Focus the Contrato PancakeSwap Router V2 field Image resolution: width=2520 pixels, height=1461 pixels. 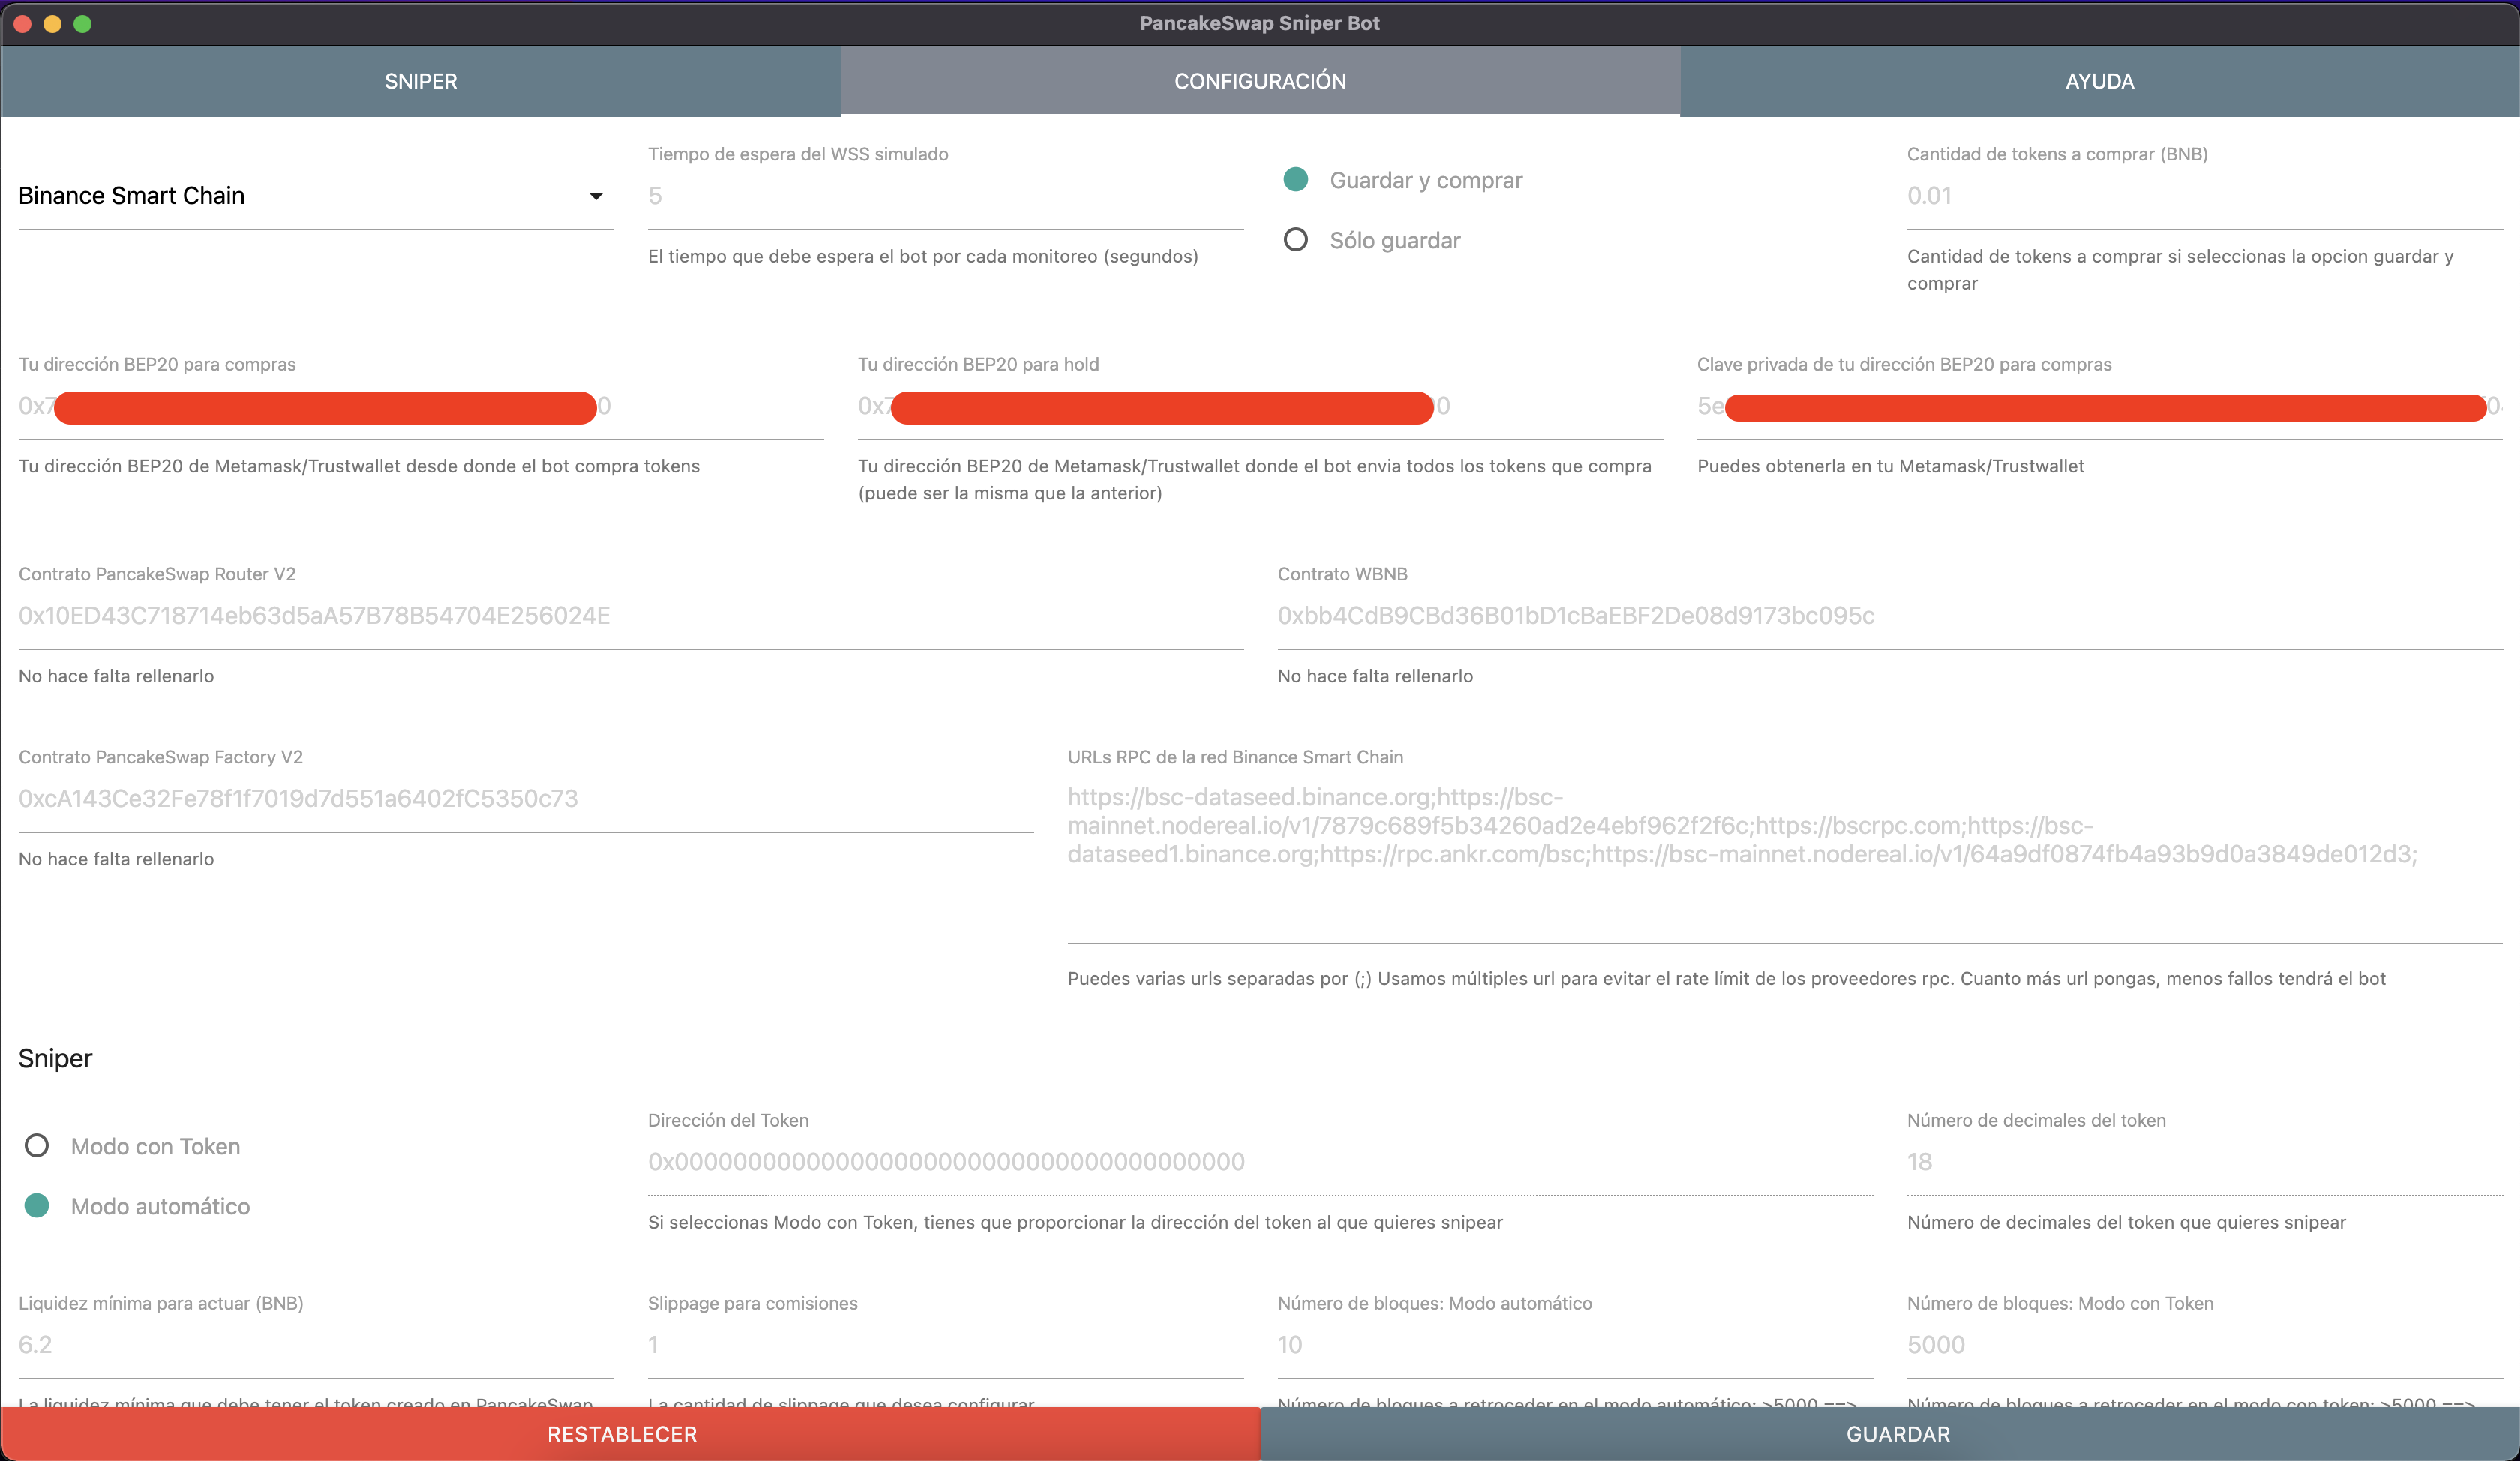(631, 616)
